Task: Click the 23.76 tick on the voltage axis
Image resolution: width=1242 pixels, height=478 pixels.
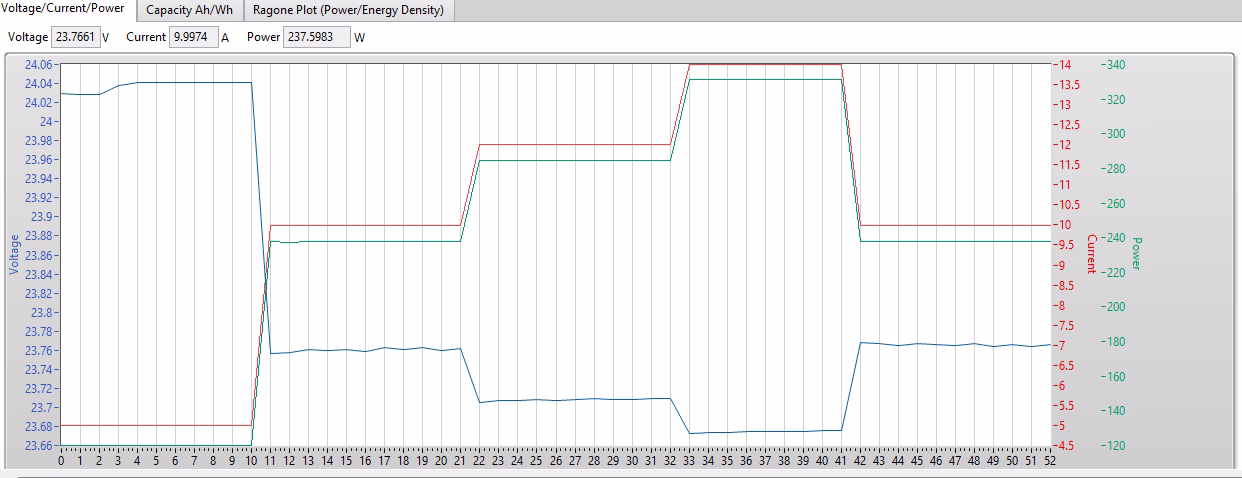Action: pos(37,350)
